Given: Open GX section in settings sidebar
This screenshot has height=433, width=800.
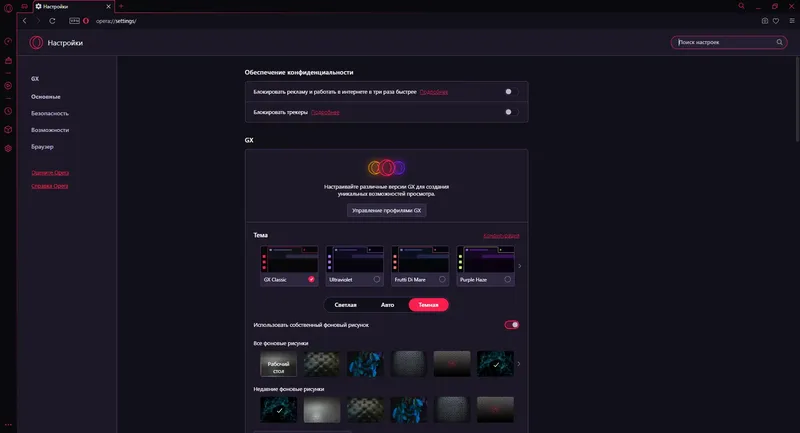Looking at the screenshot, I should tap(35, 79).
